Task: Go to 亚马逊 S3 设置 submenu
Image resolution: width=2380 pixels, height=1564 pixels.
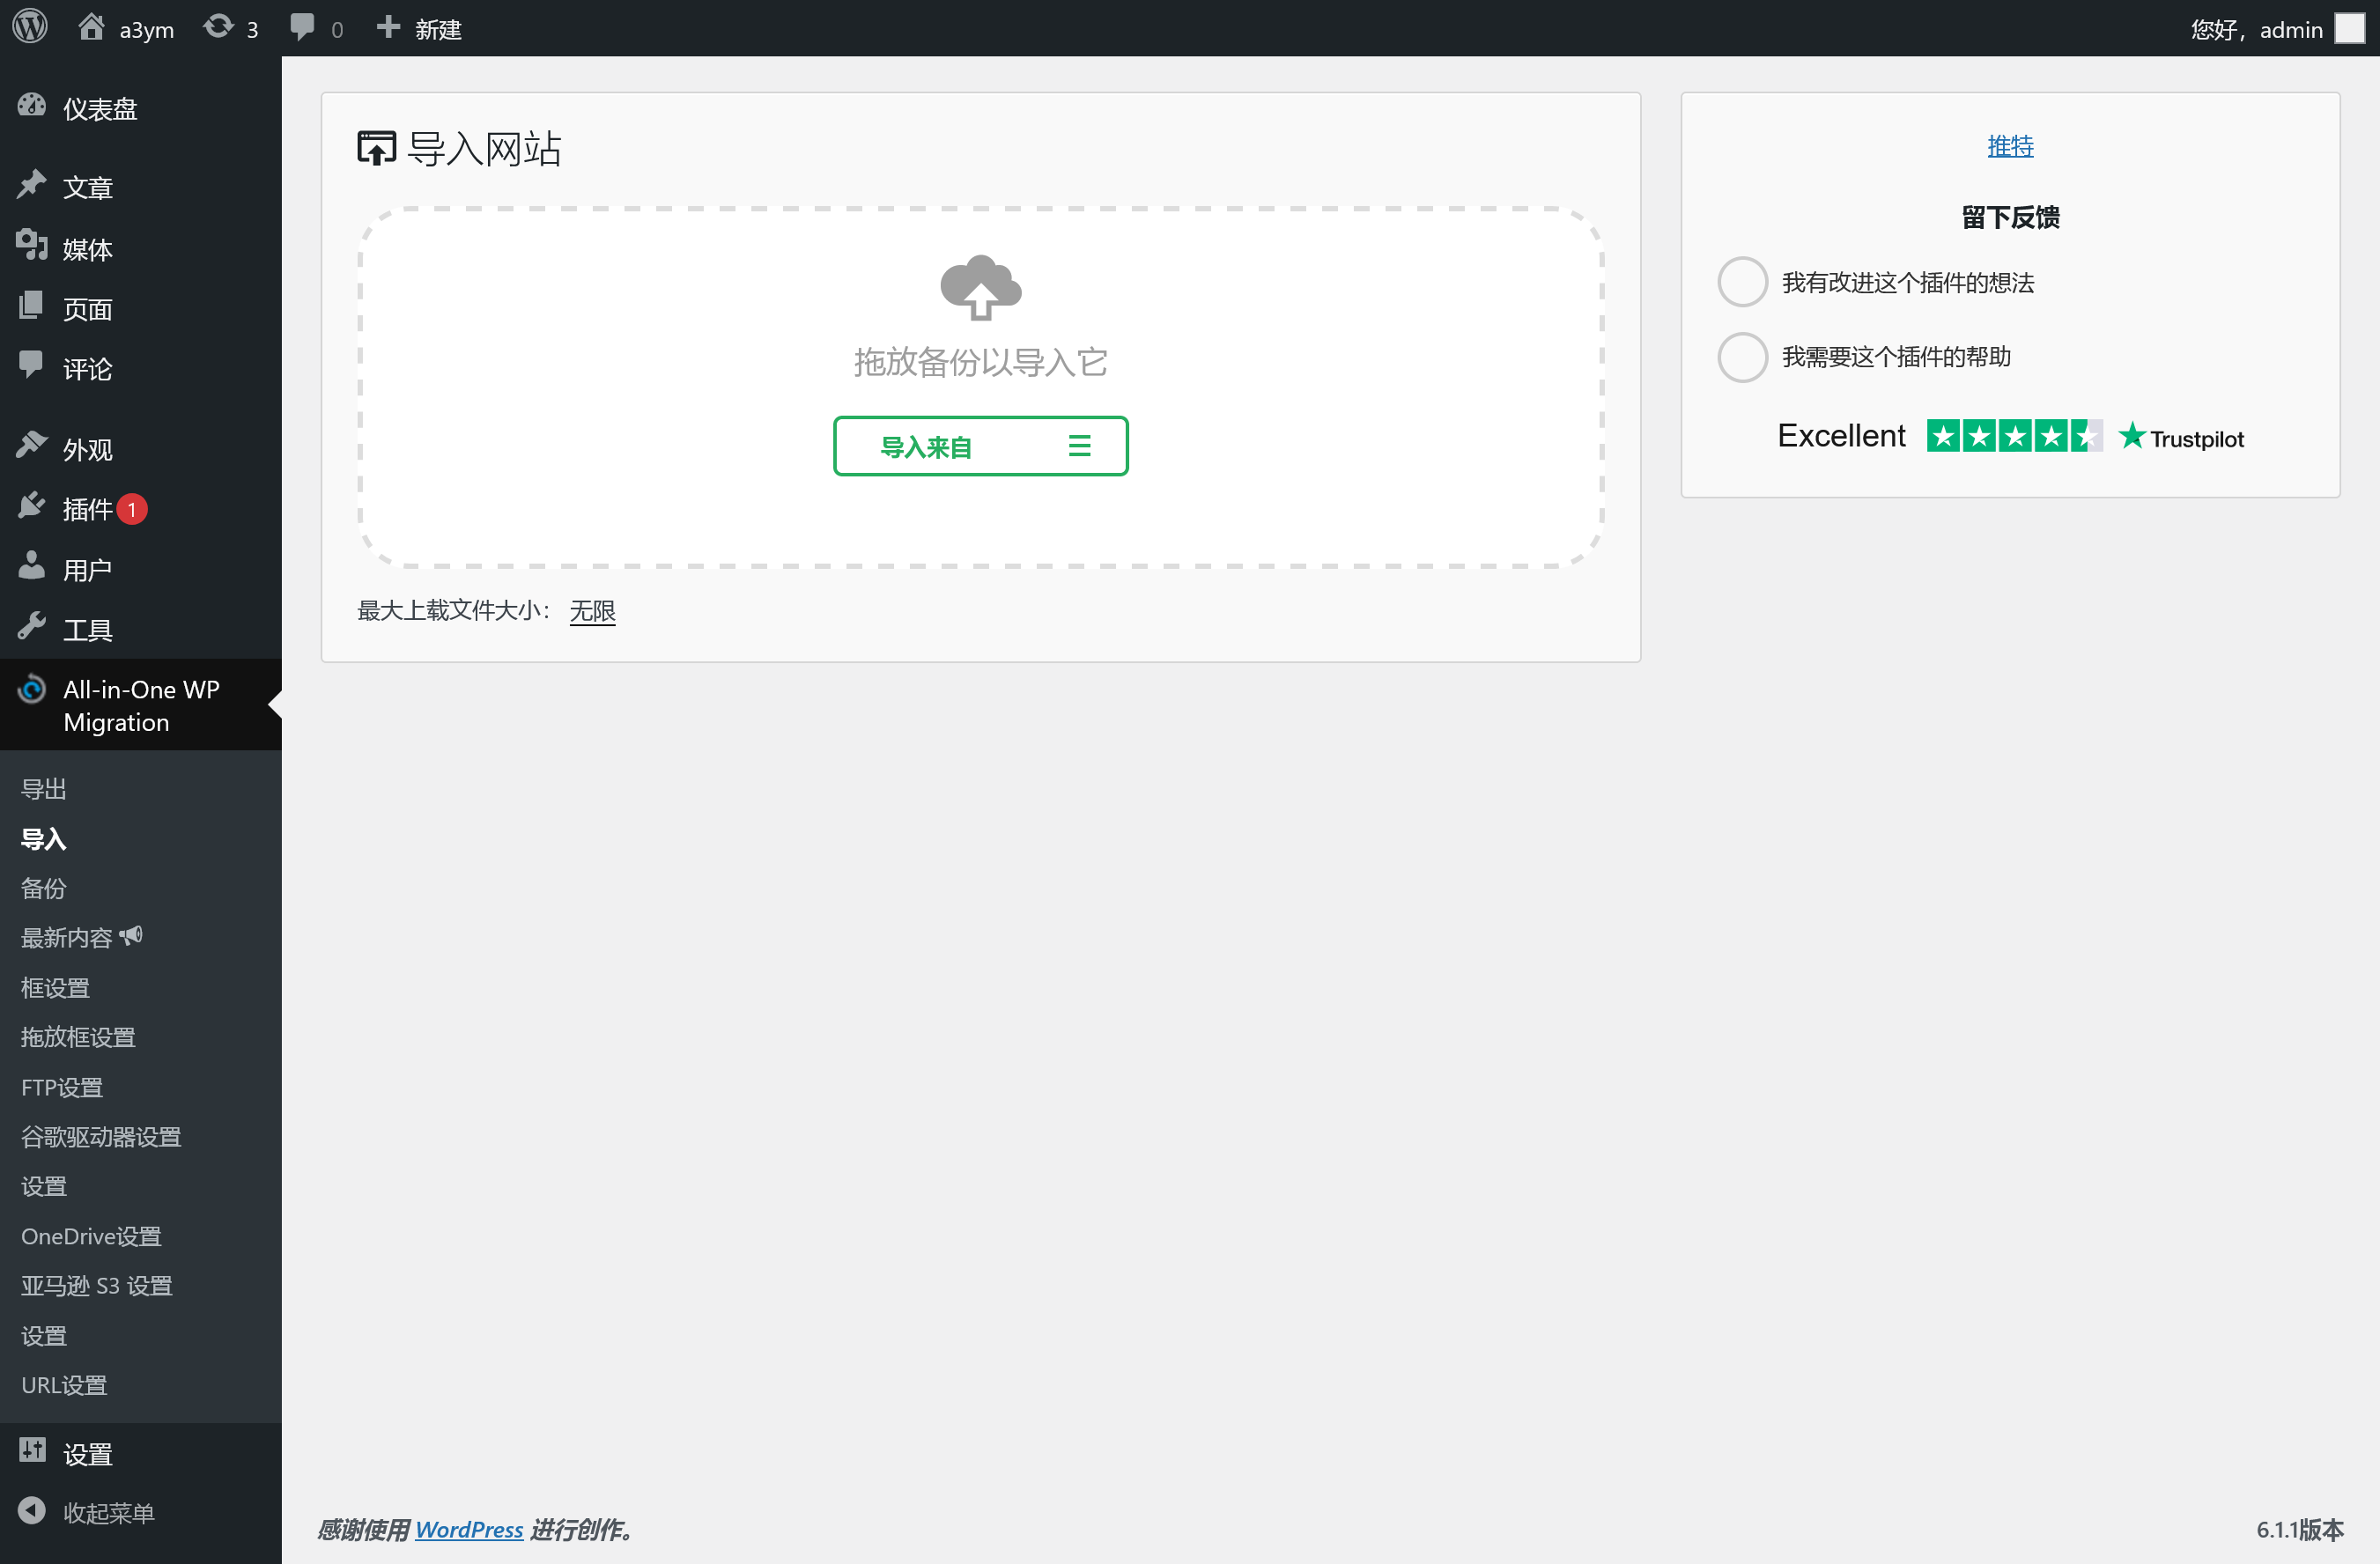Action: 97,1286
